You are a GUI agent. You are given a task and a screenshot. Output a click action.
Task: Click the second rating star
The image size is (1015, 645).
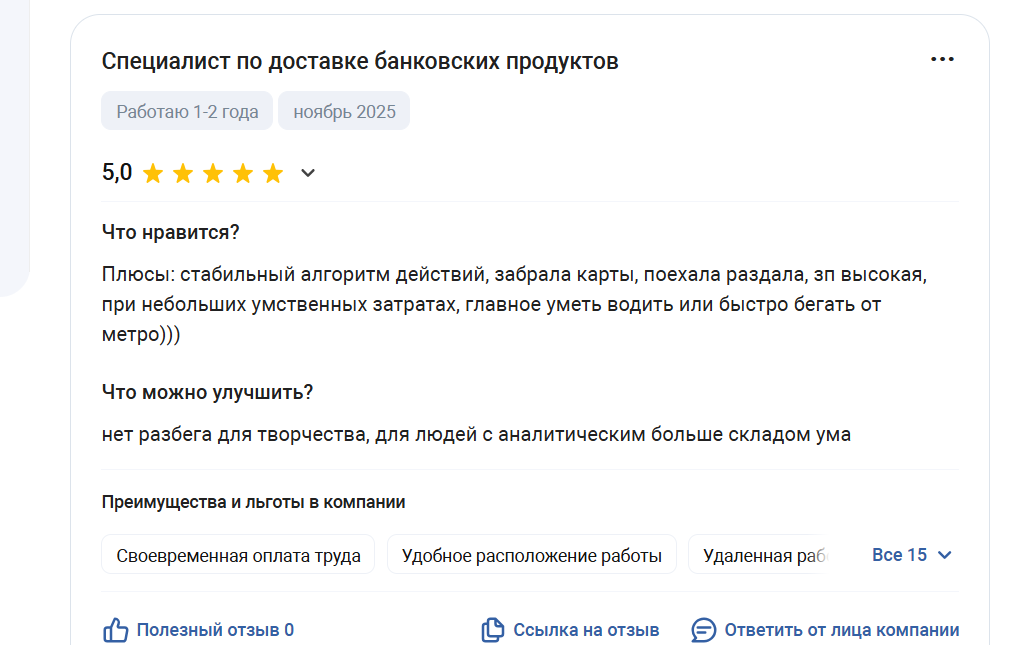pos(183,174)
